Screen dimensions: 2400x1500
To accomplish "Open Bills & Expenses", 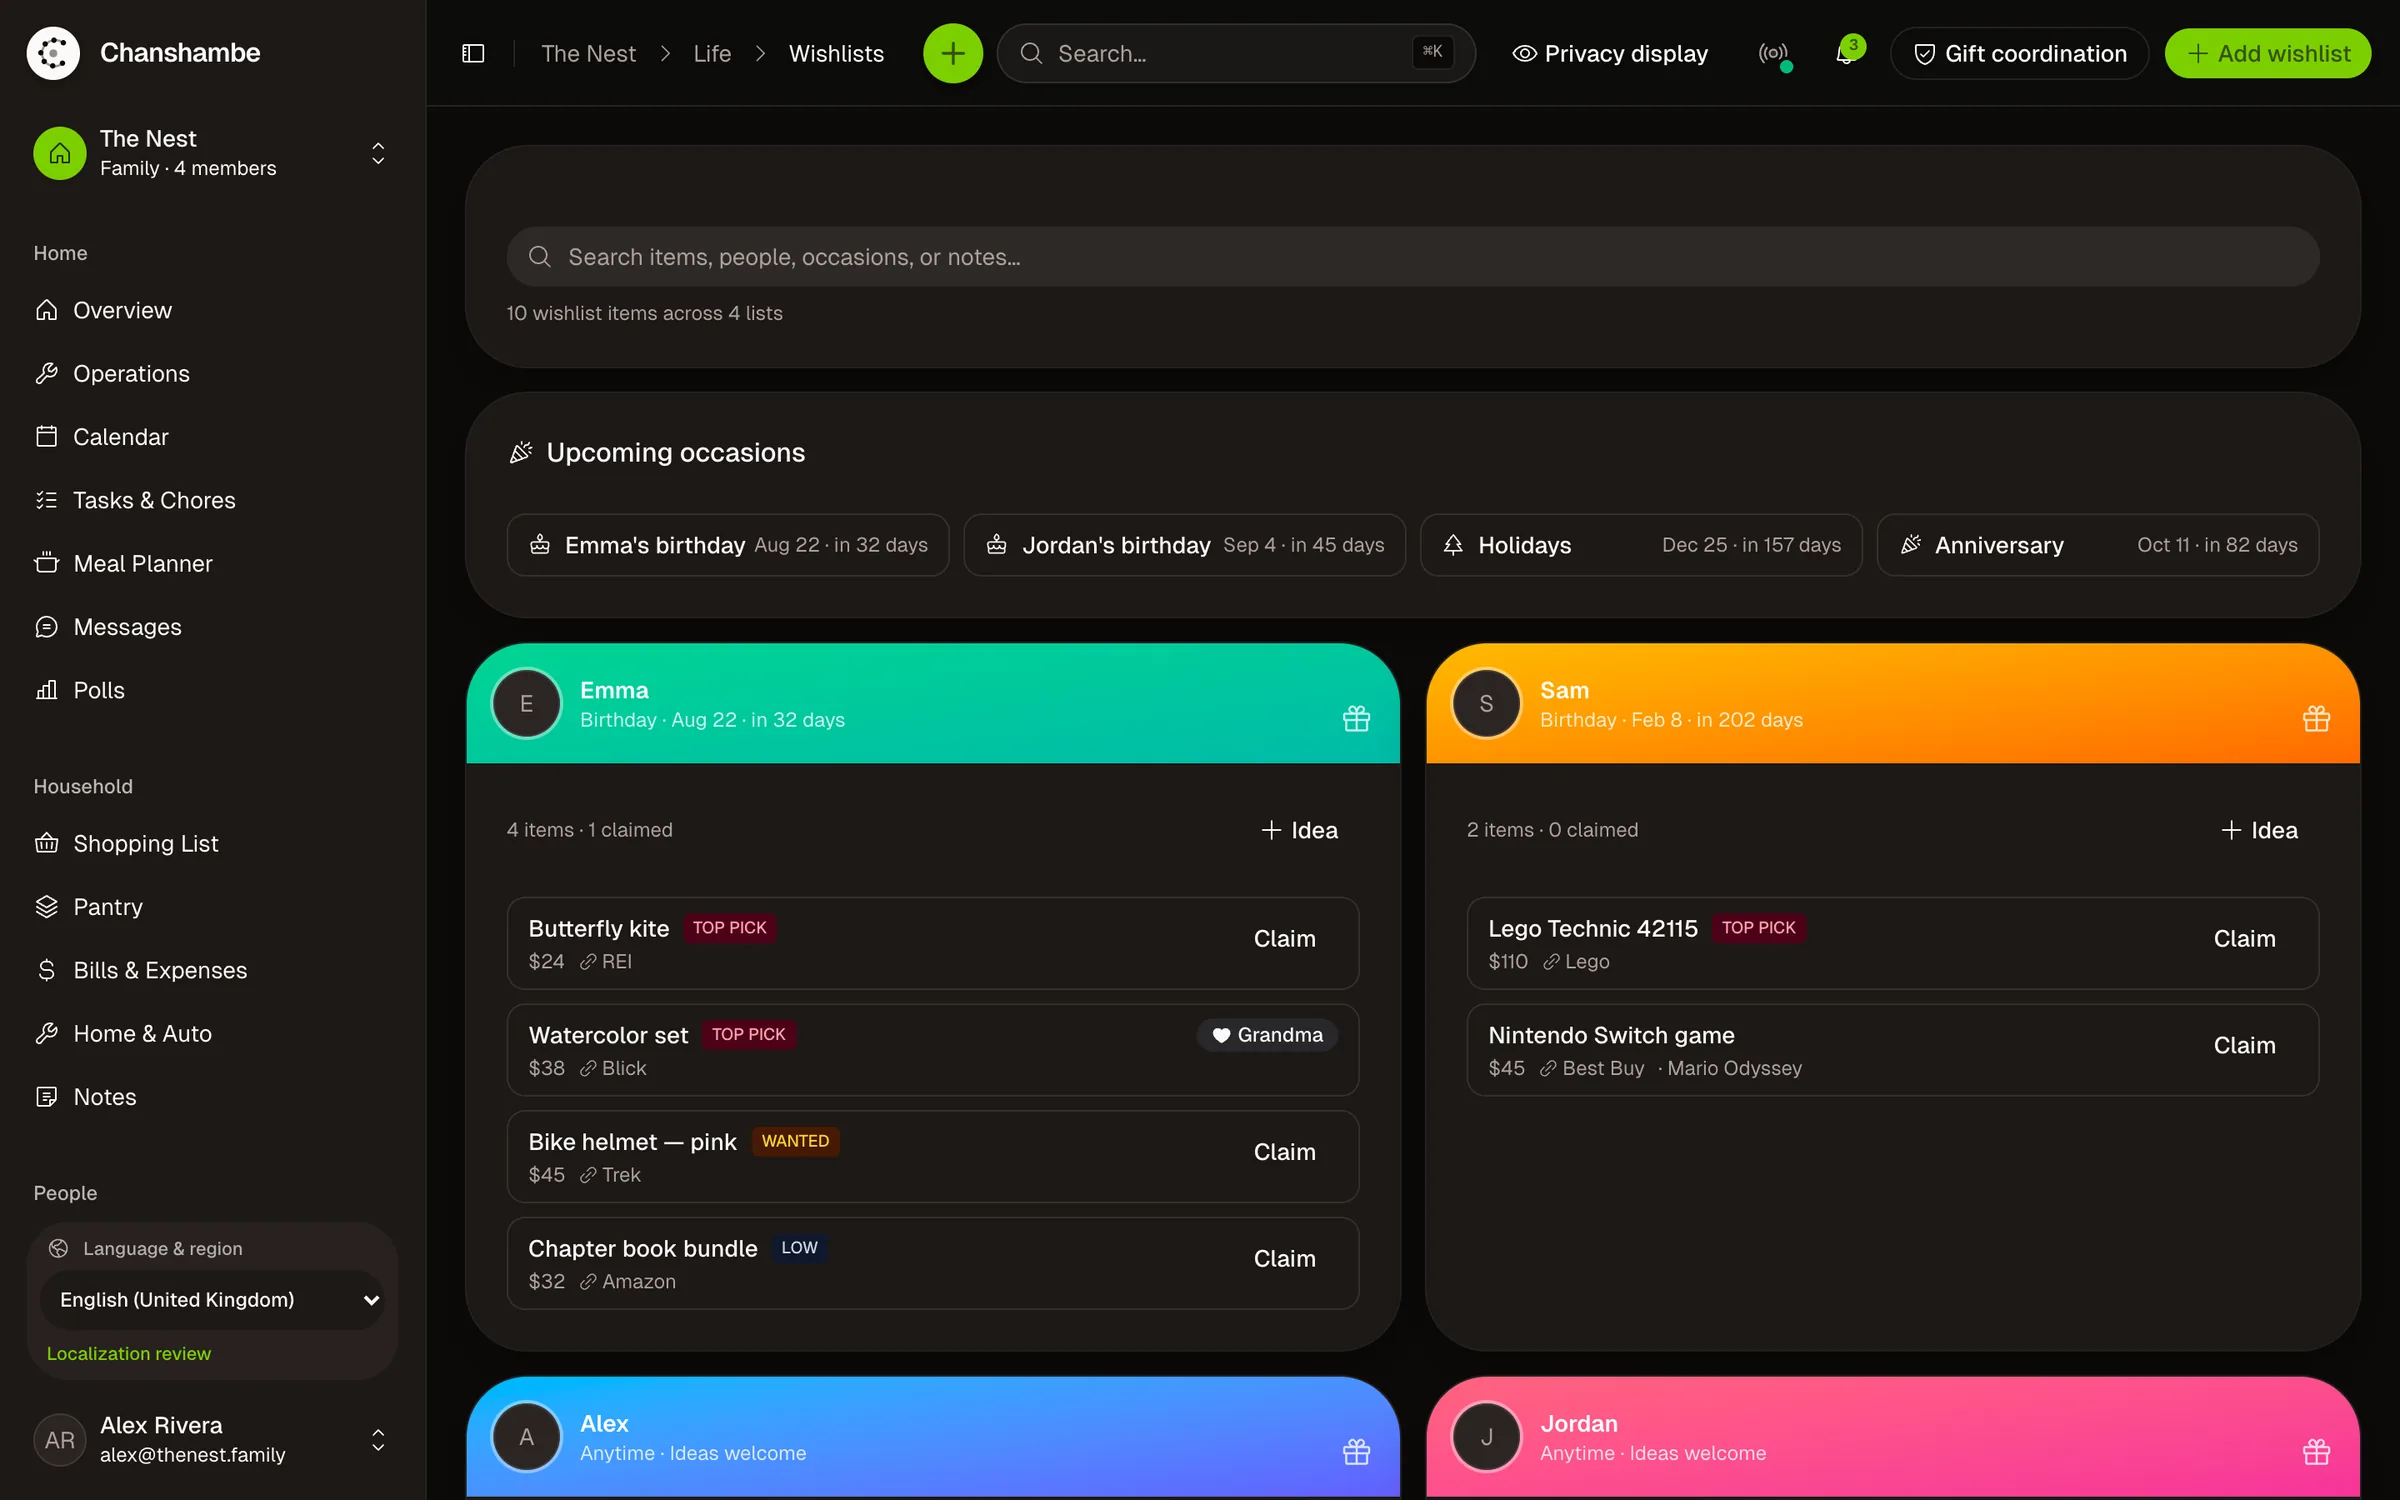I will 212,970.
